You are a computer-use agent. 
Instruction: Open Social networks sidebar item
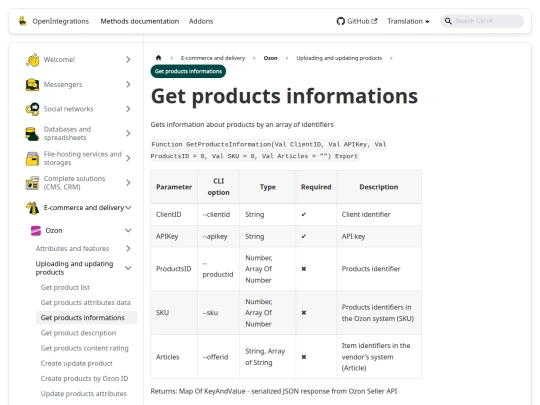pos(69,109)
